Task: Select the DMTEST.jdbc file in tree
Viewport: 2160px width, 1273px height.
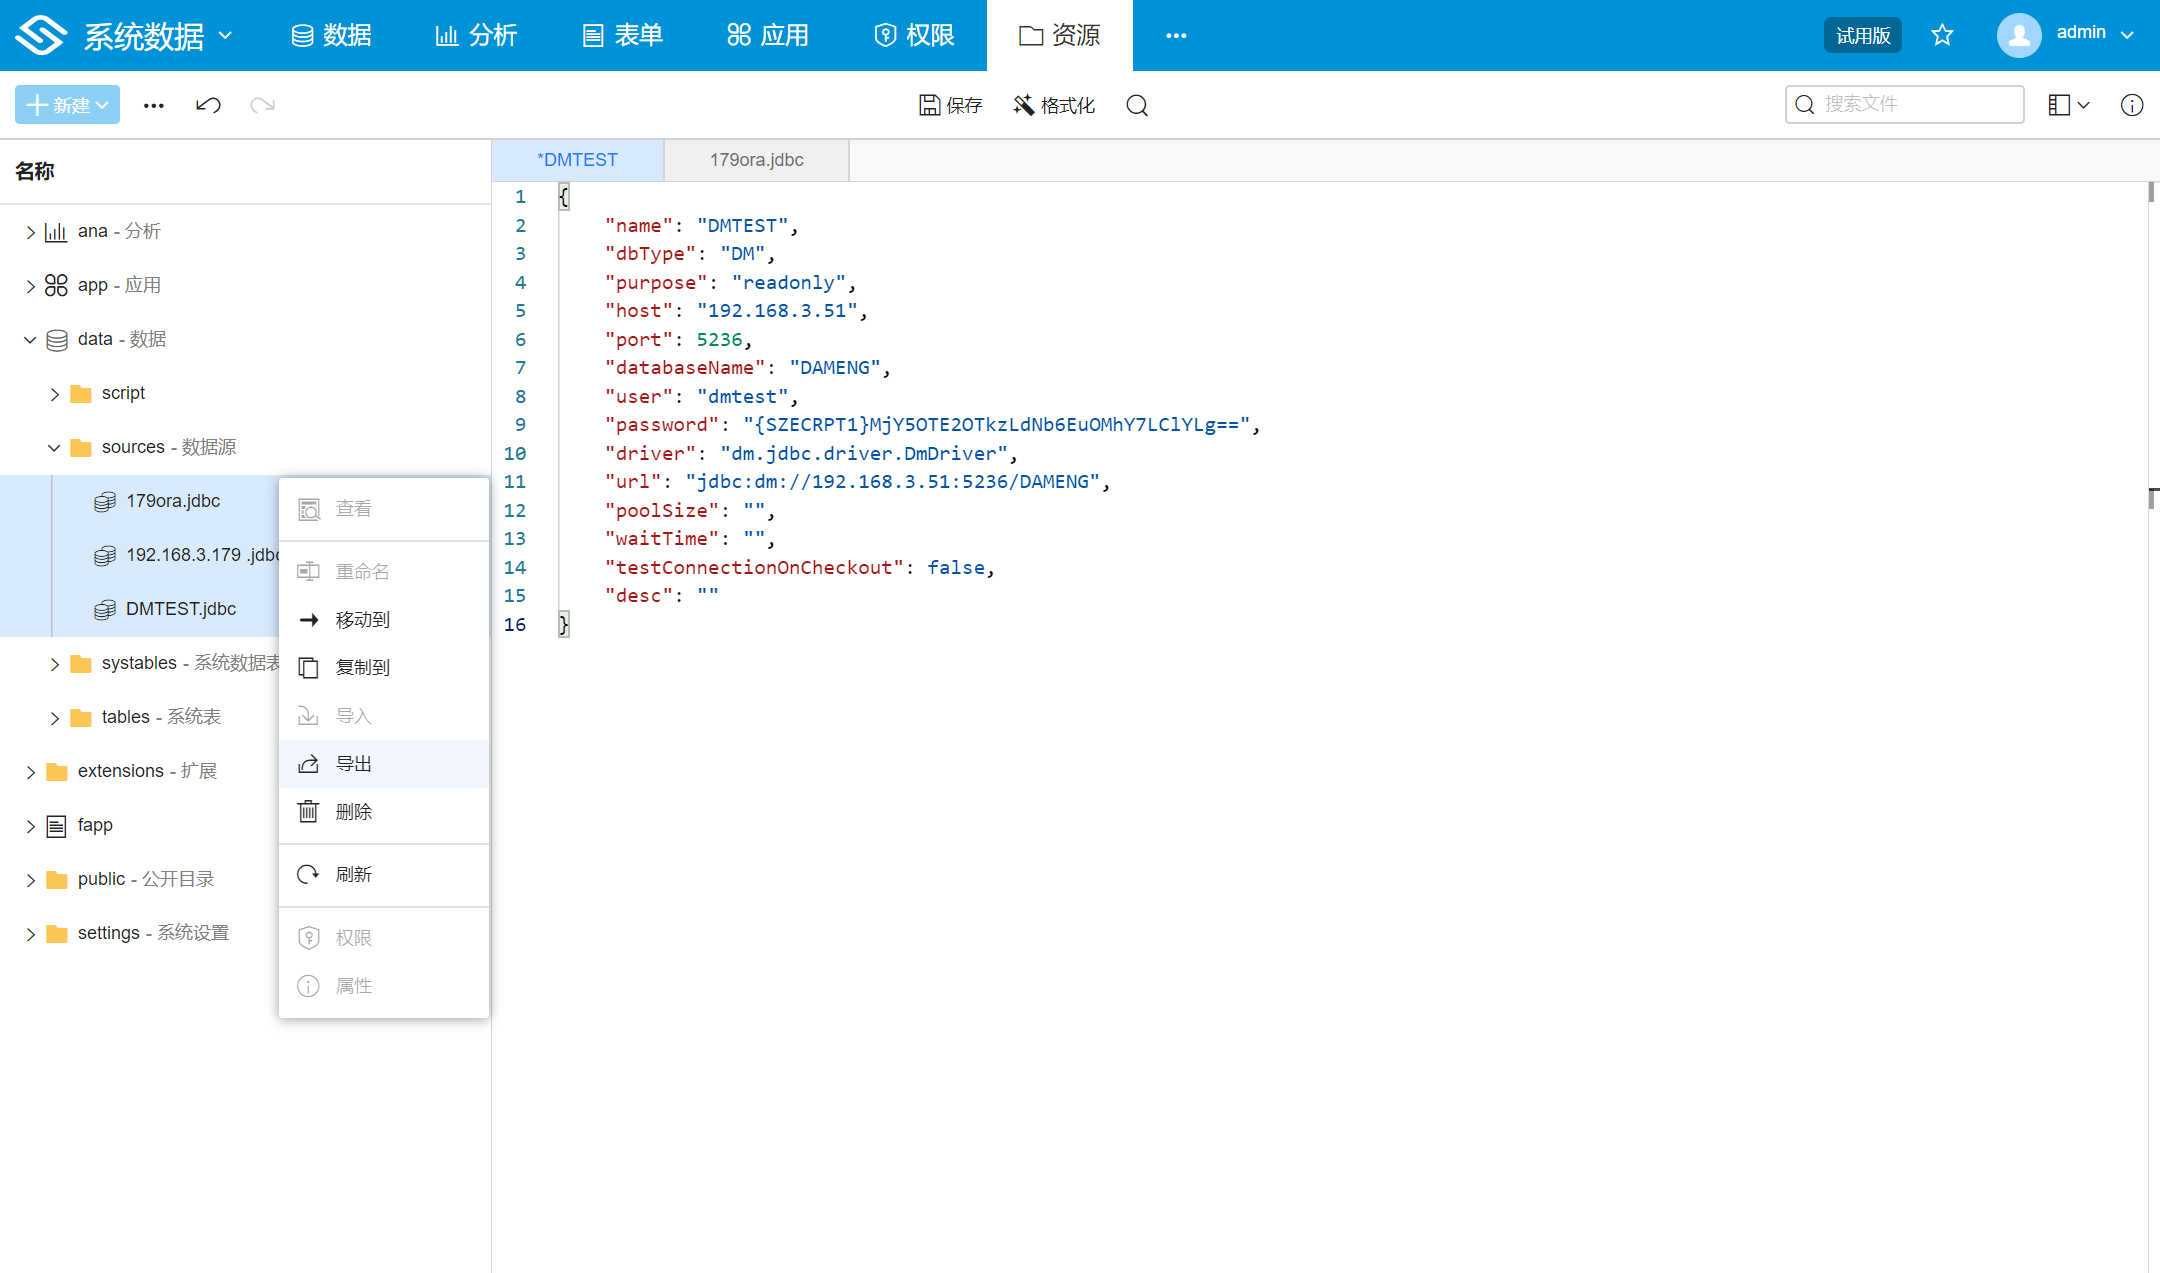Action: (181, 609)
